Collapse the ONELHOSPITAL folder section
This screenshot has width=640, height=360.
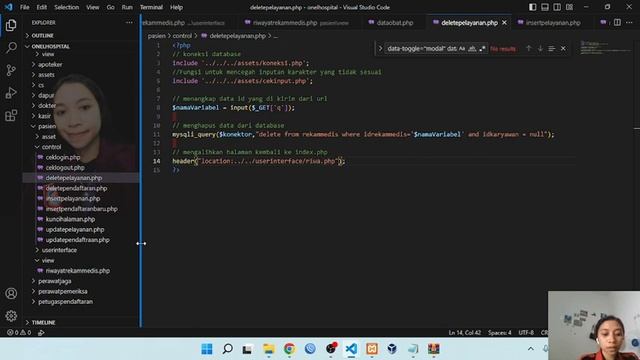(82, 46)
